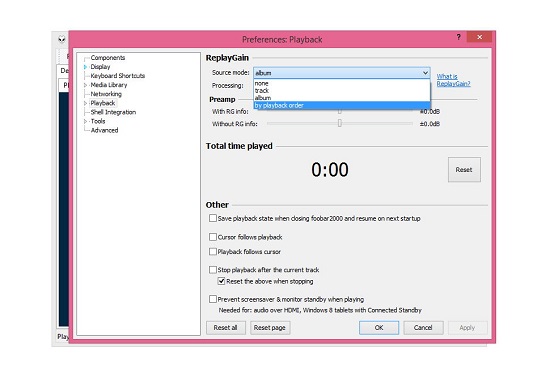The width and height of the screenshot is (550, 378).
Task: Click Without RG info preamp slider thumb
Action: [340, 123]
